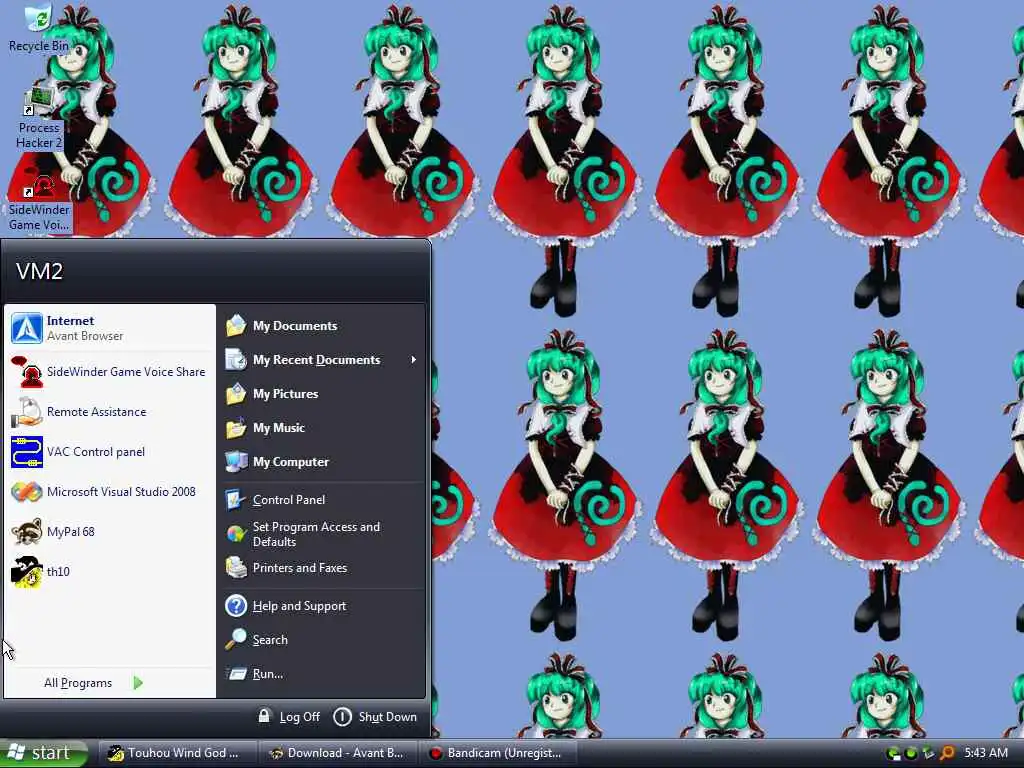Open SideWinder Game Voice desktop shortcut
This screenshot has width=1024, height=768.
click(x=39, y=199)
